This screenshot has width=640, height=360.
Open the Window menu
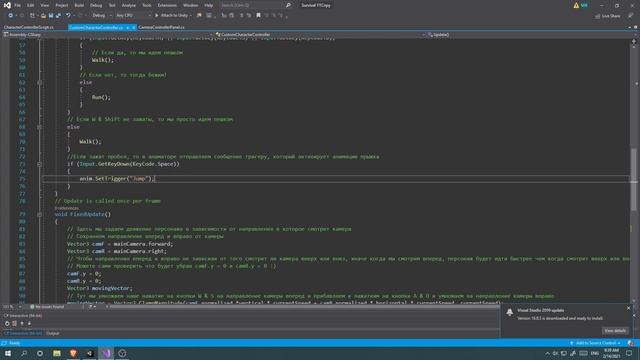click(190, 5)
